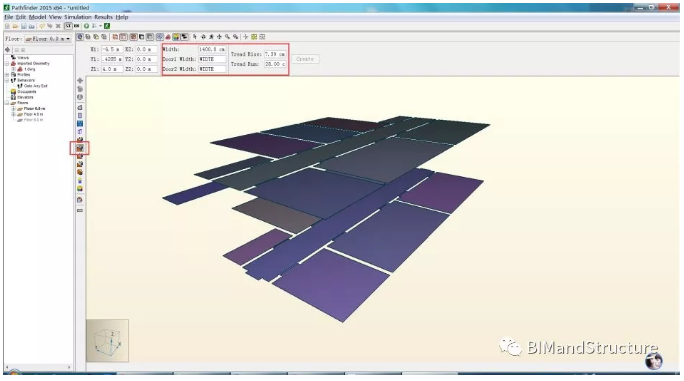Run simulation with the green button

[x=86, y=26]
